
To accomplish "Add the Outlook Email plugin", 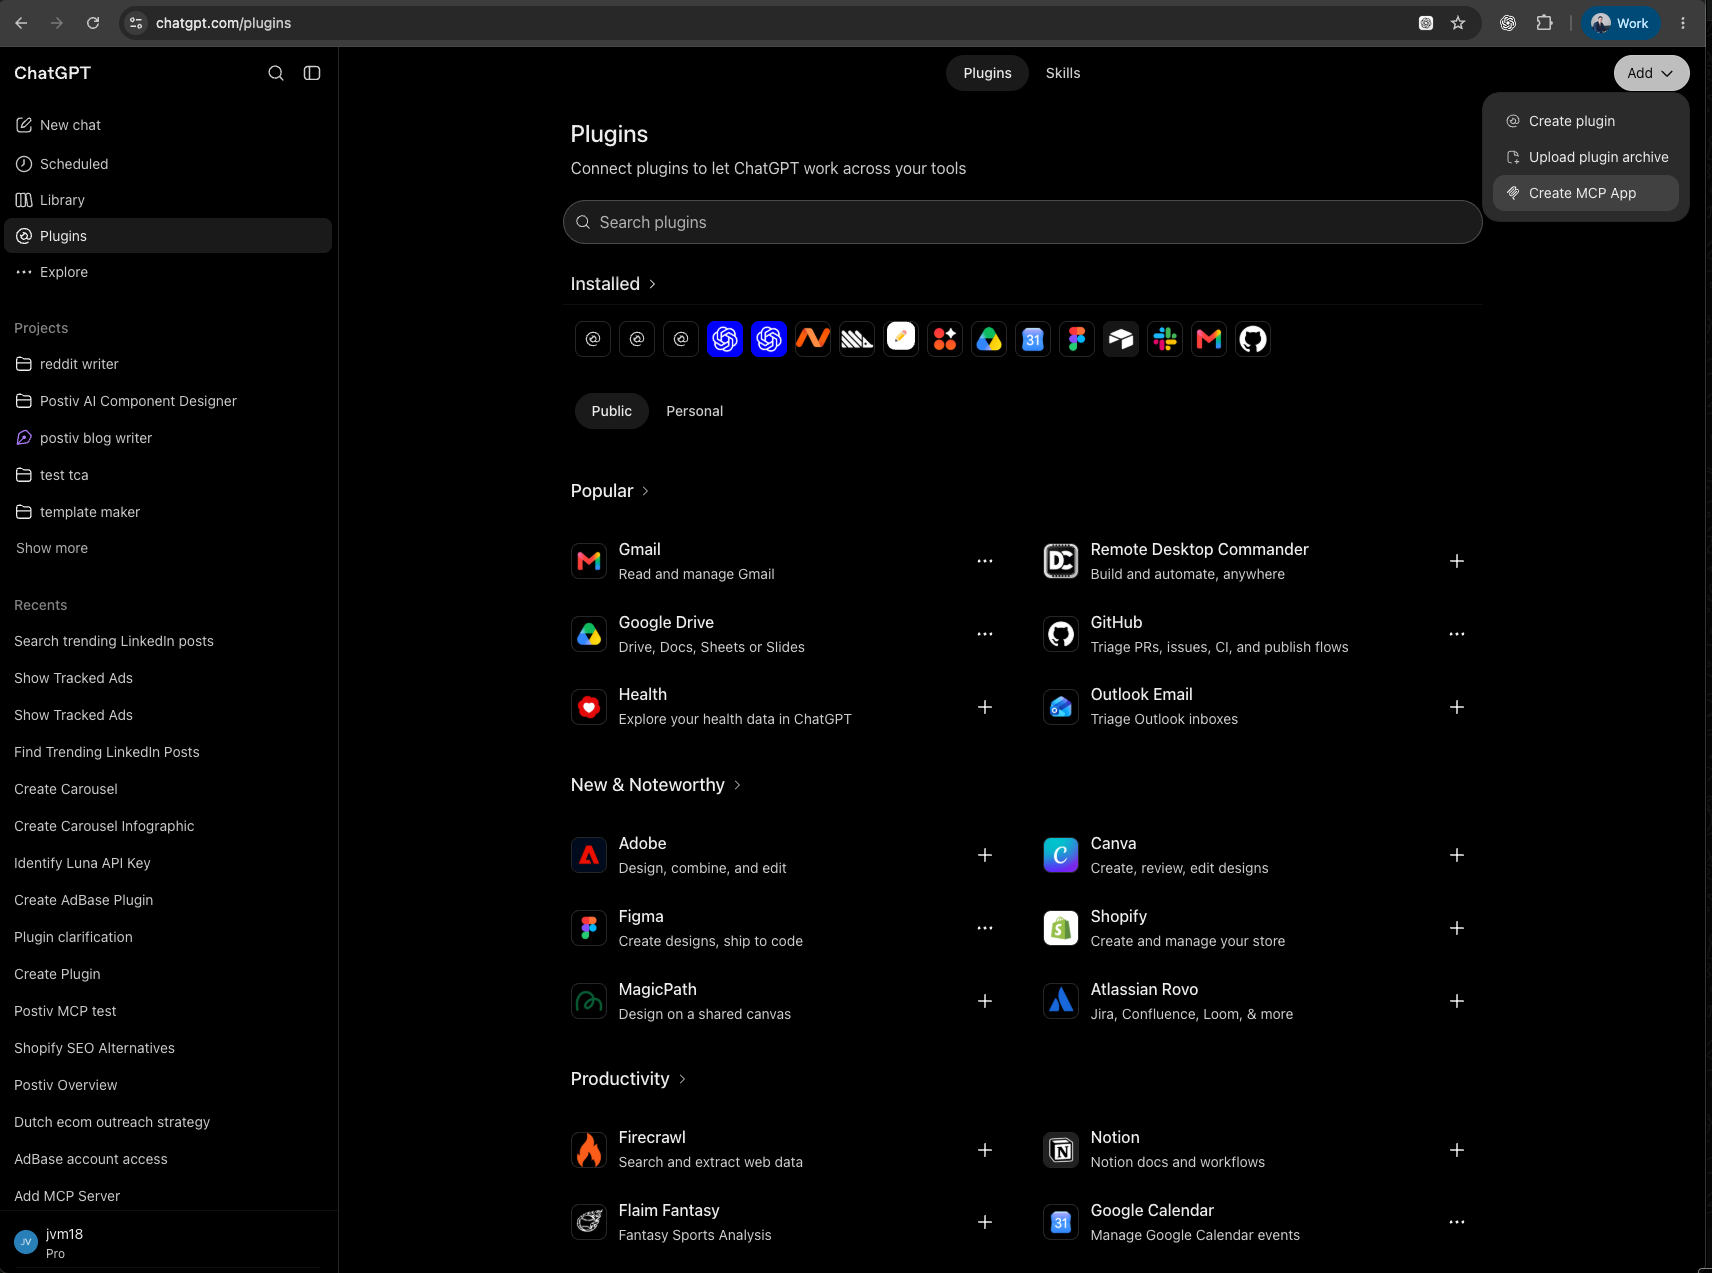I will (1457, 707).
